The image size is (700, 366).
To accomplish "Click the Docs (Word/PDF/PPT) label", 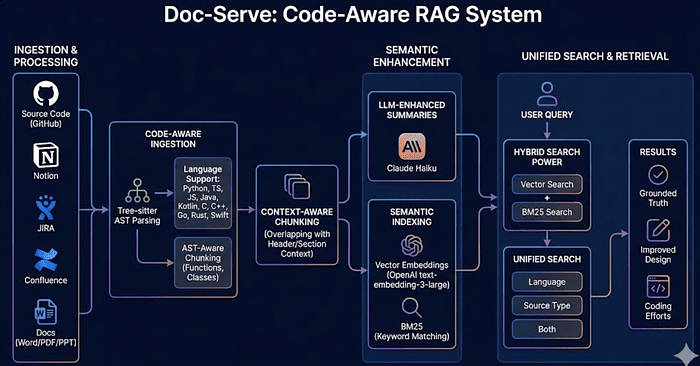I will coord(46,338).
